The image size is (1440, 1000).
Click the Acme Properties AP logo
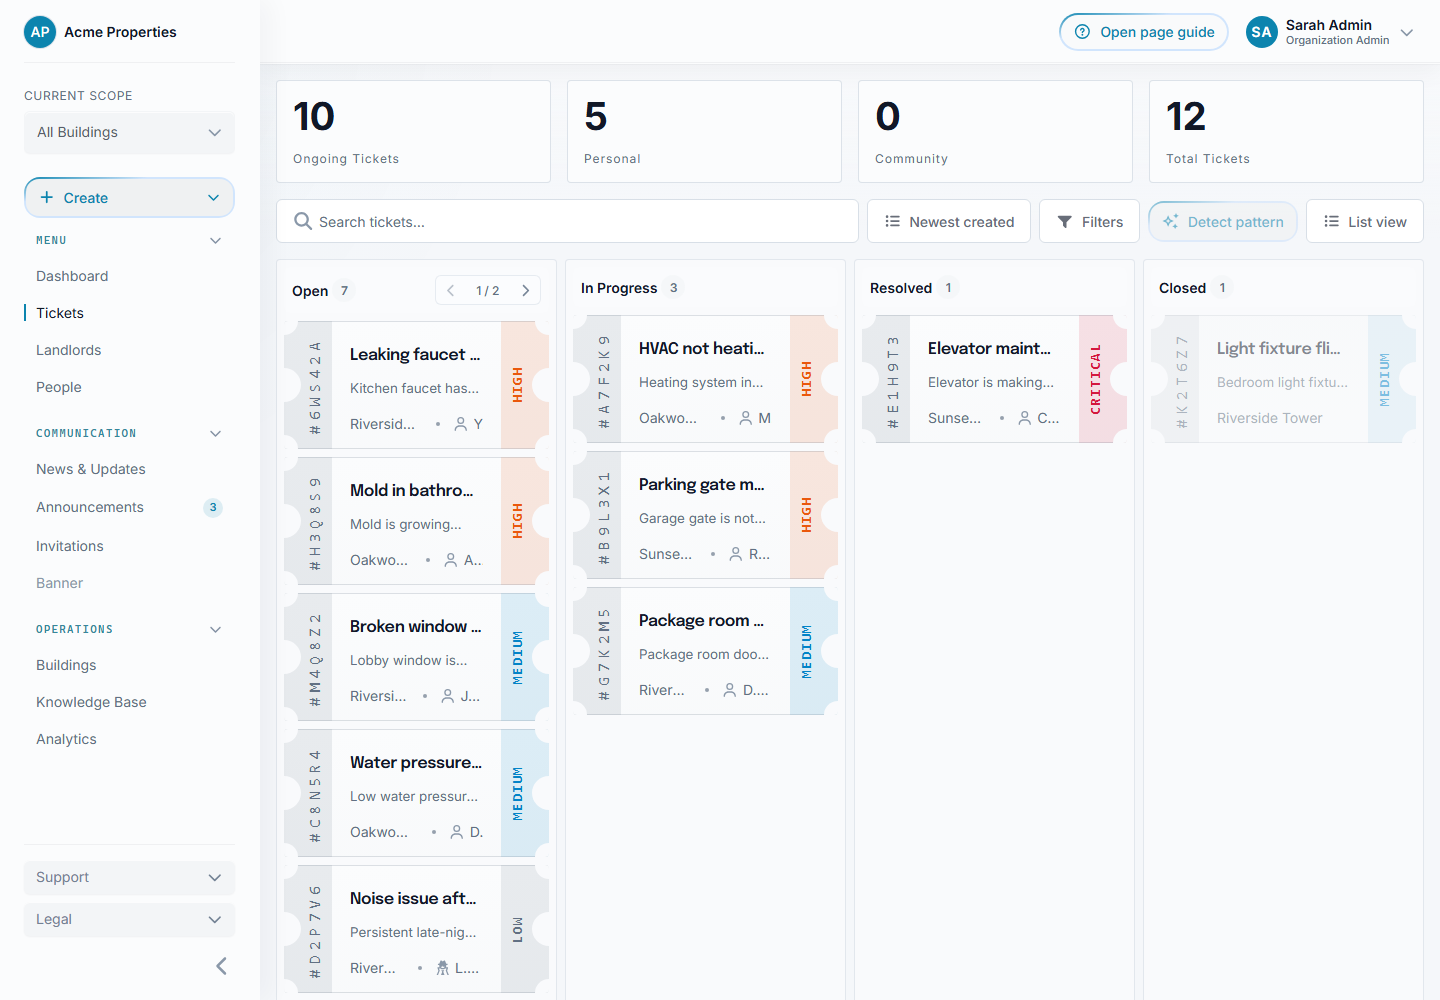click(40, 32)
